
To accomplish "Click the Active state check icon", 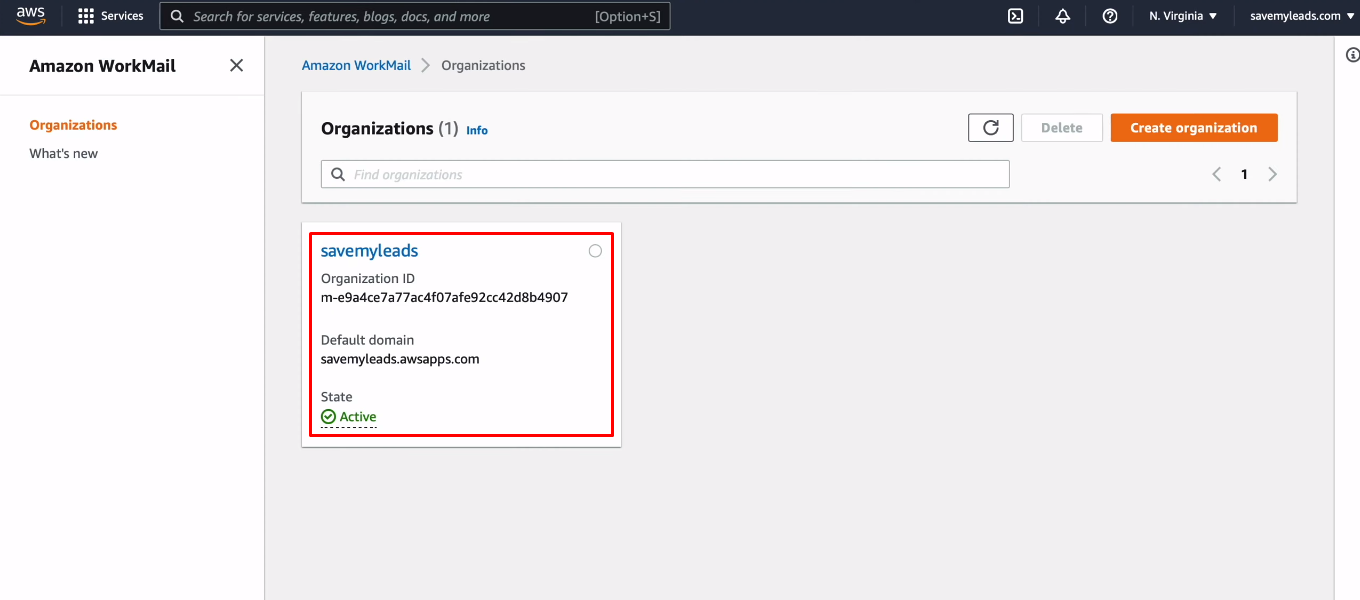I will pos(328,417).
